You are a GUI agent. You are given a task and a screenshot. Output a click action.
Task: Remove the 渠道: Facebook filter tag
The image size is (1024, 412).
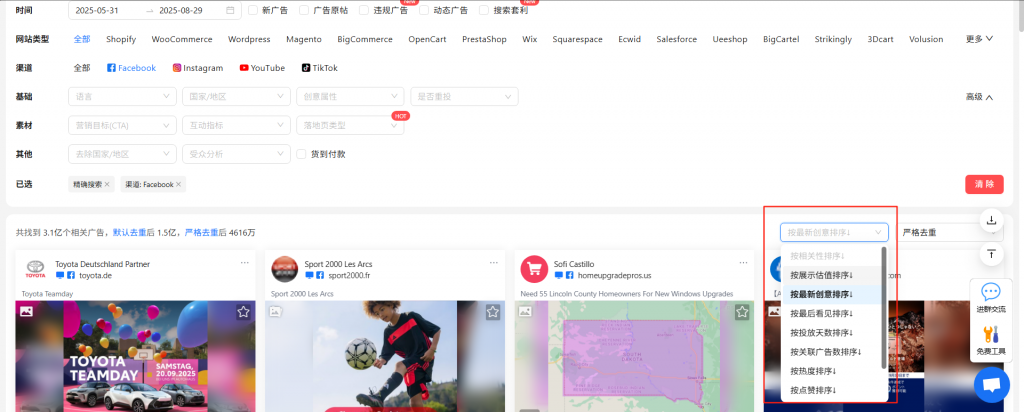[179, 184]
